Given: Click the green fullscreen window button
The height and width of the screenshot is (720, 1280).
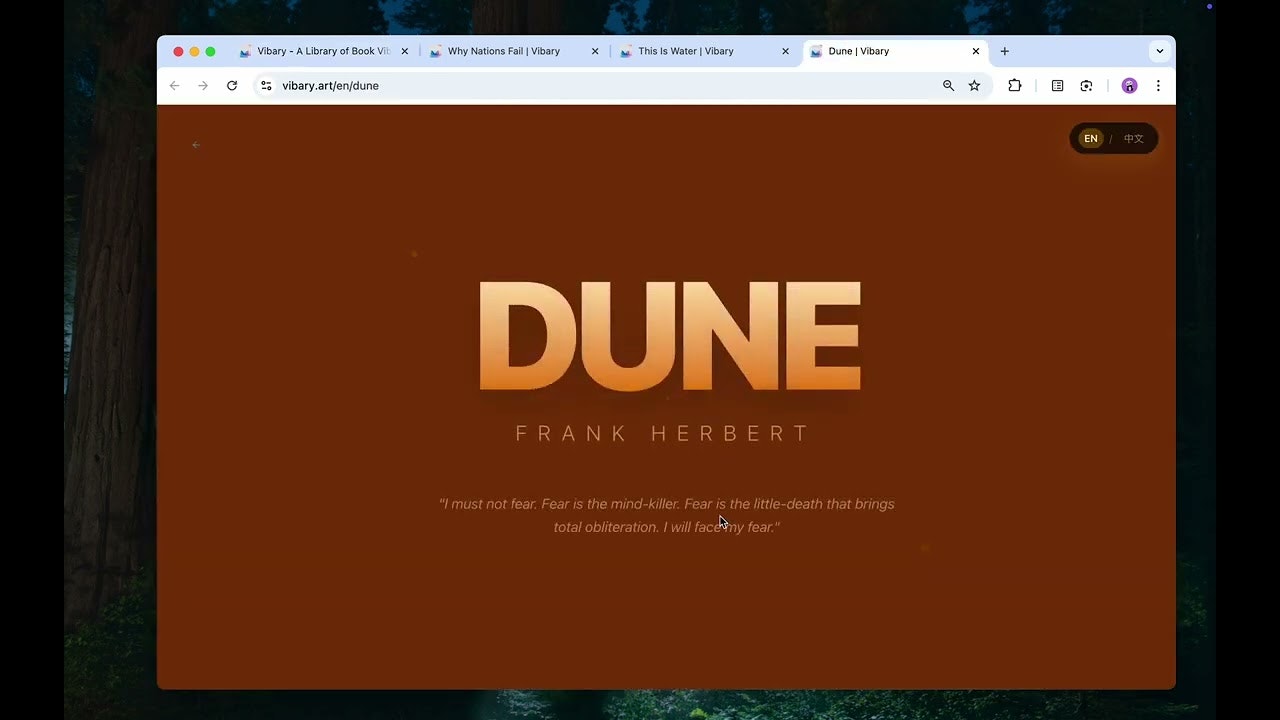Looking at the screenshot, I should coord(210,51).
